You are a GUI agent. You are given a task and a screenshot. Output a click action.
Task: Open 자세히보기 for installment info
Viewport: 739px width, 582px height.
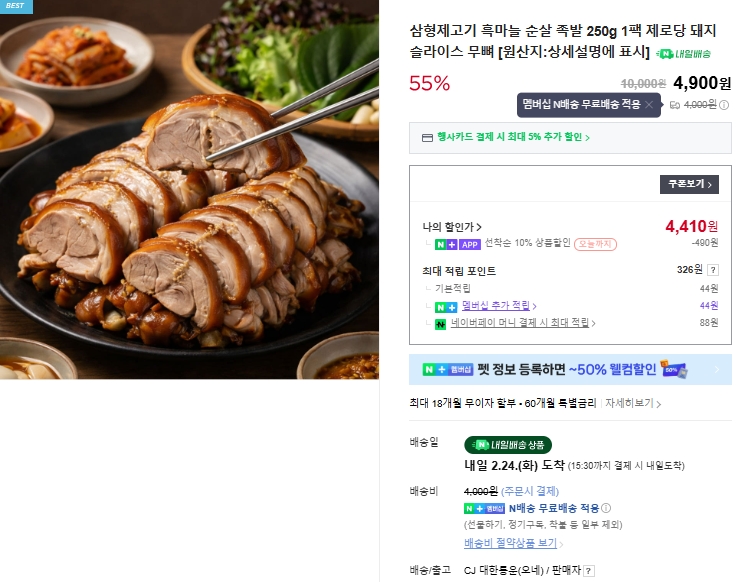632,403
